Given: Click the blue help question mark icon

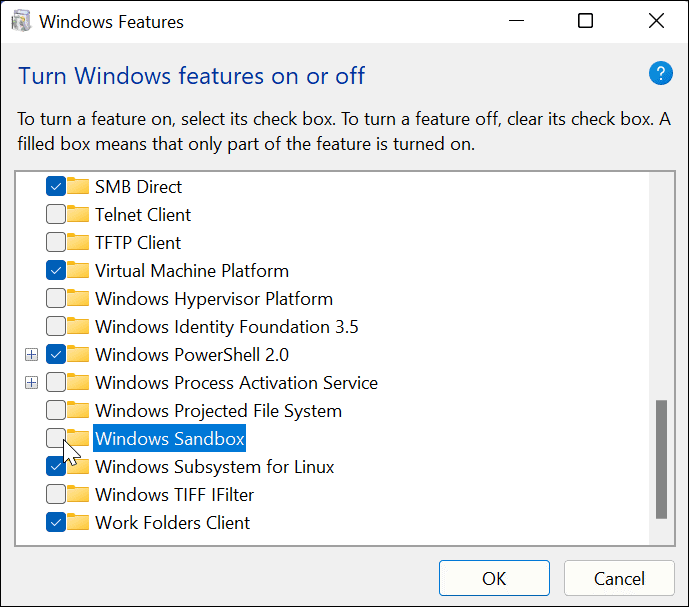Looking at the screenshot, I should click(660, 73).
